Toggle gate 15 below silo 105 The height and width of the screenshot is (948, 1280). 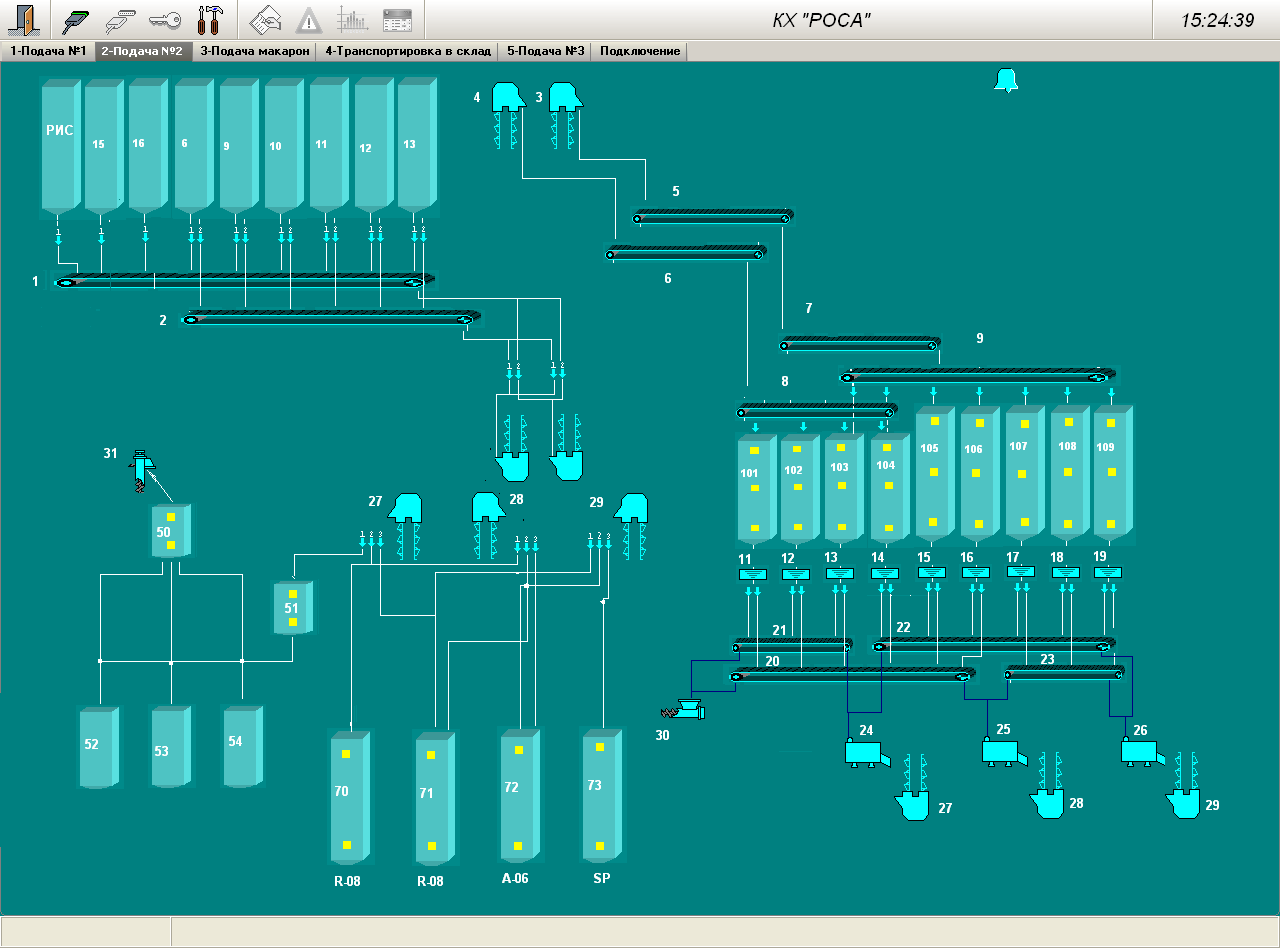click(931, 573)
